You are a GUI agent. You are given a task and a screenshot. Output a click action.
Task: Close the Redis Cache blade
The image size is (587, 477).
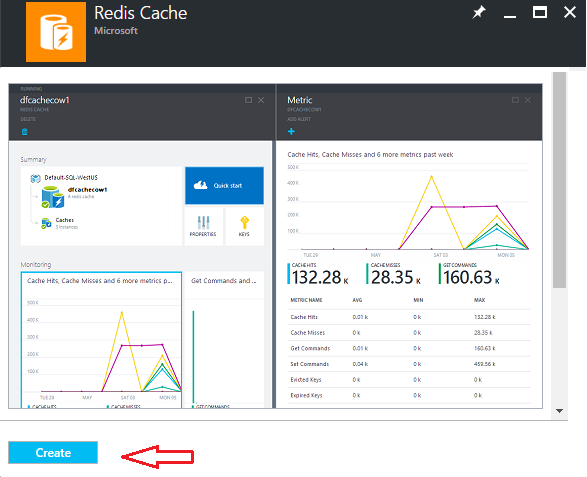[570, 12]
